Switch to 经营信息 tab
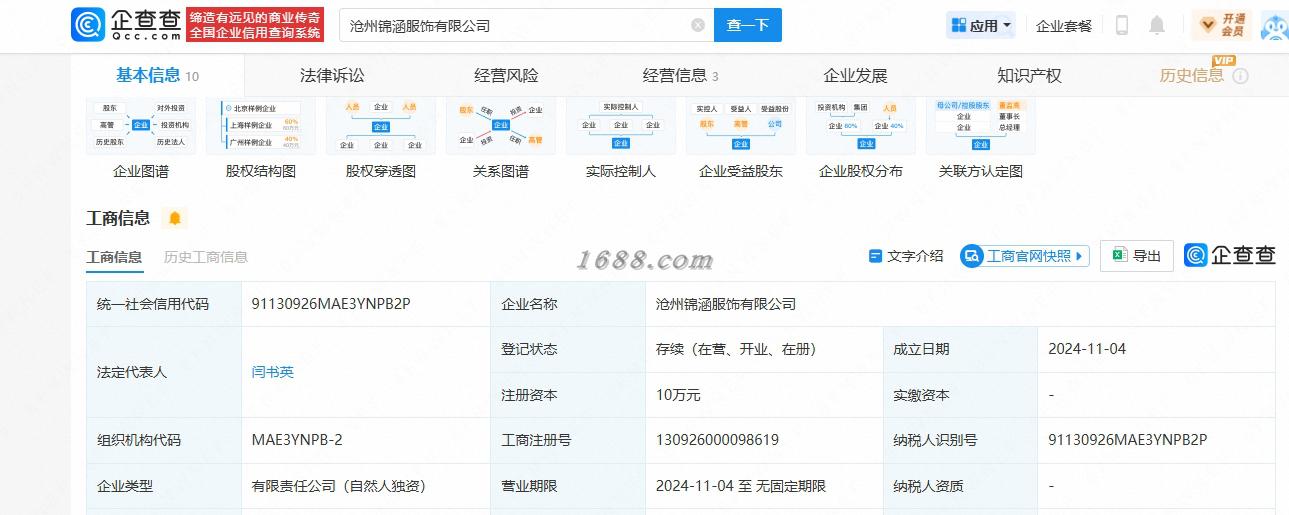The width and height of the screenshot is (1289, 515). 680,75
